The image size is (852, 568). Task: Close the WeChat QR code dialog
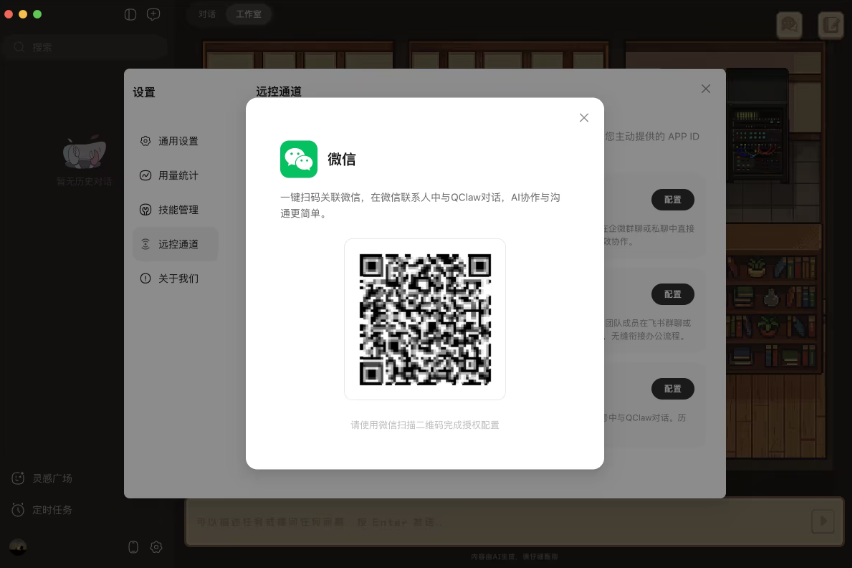(584, 118)
